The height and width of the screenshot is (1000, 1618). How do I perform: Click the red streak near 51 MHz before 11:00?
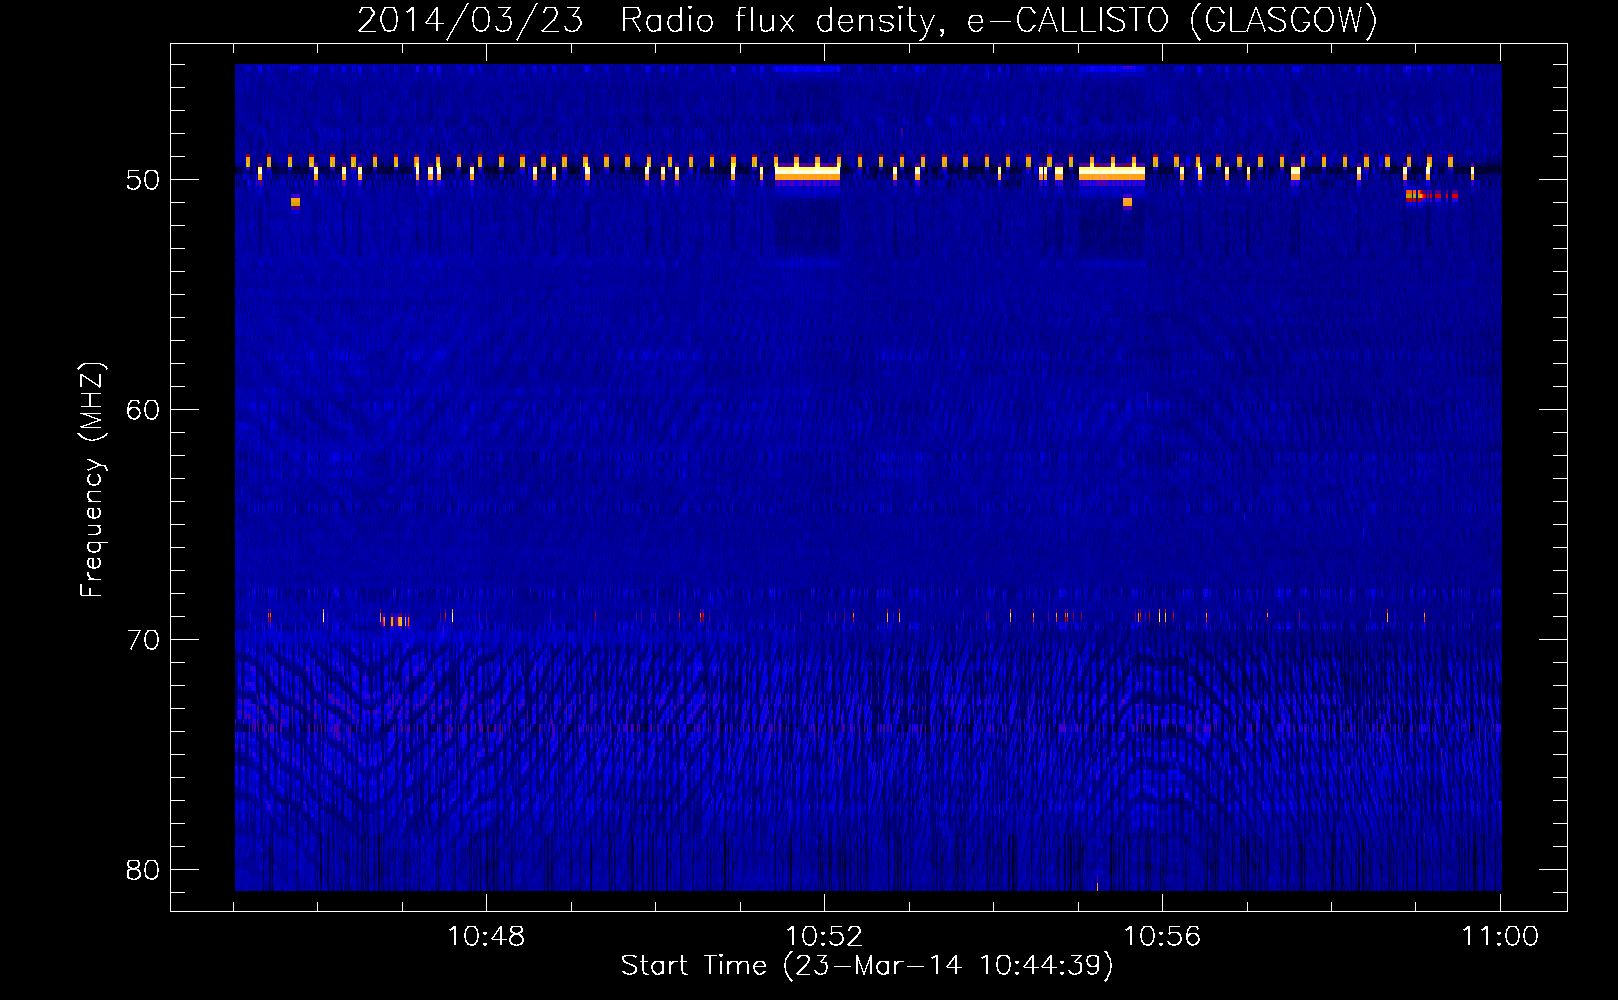[x=1431, y=195]
